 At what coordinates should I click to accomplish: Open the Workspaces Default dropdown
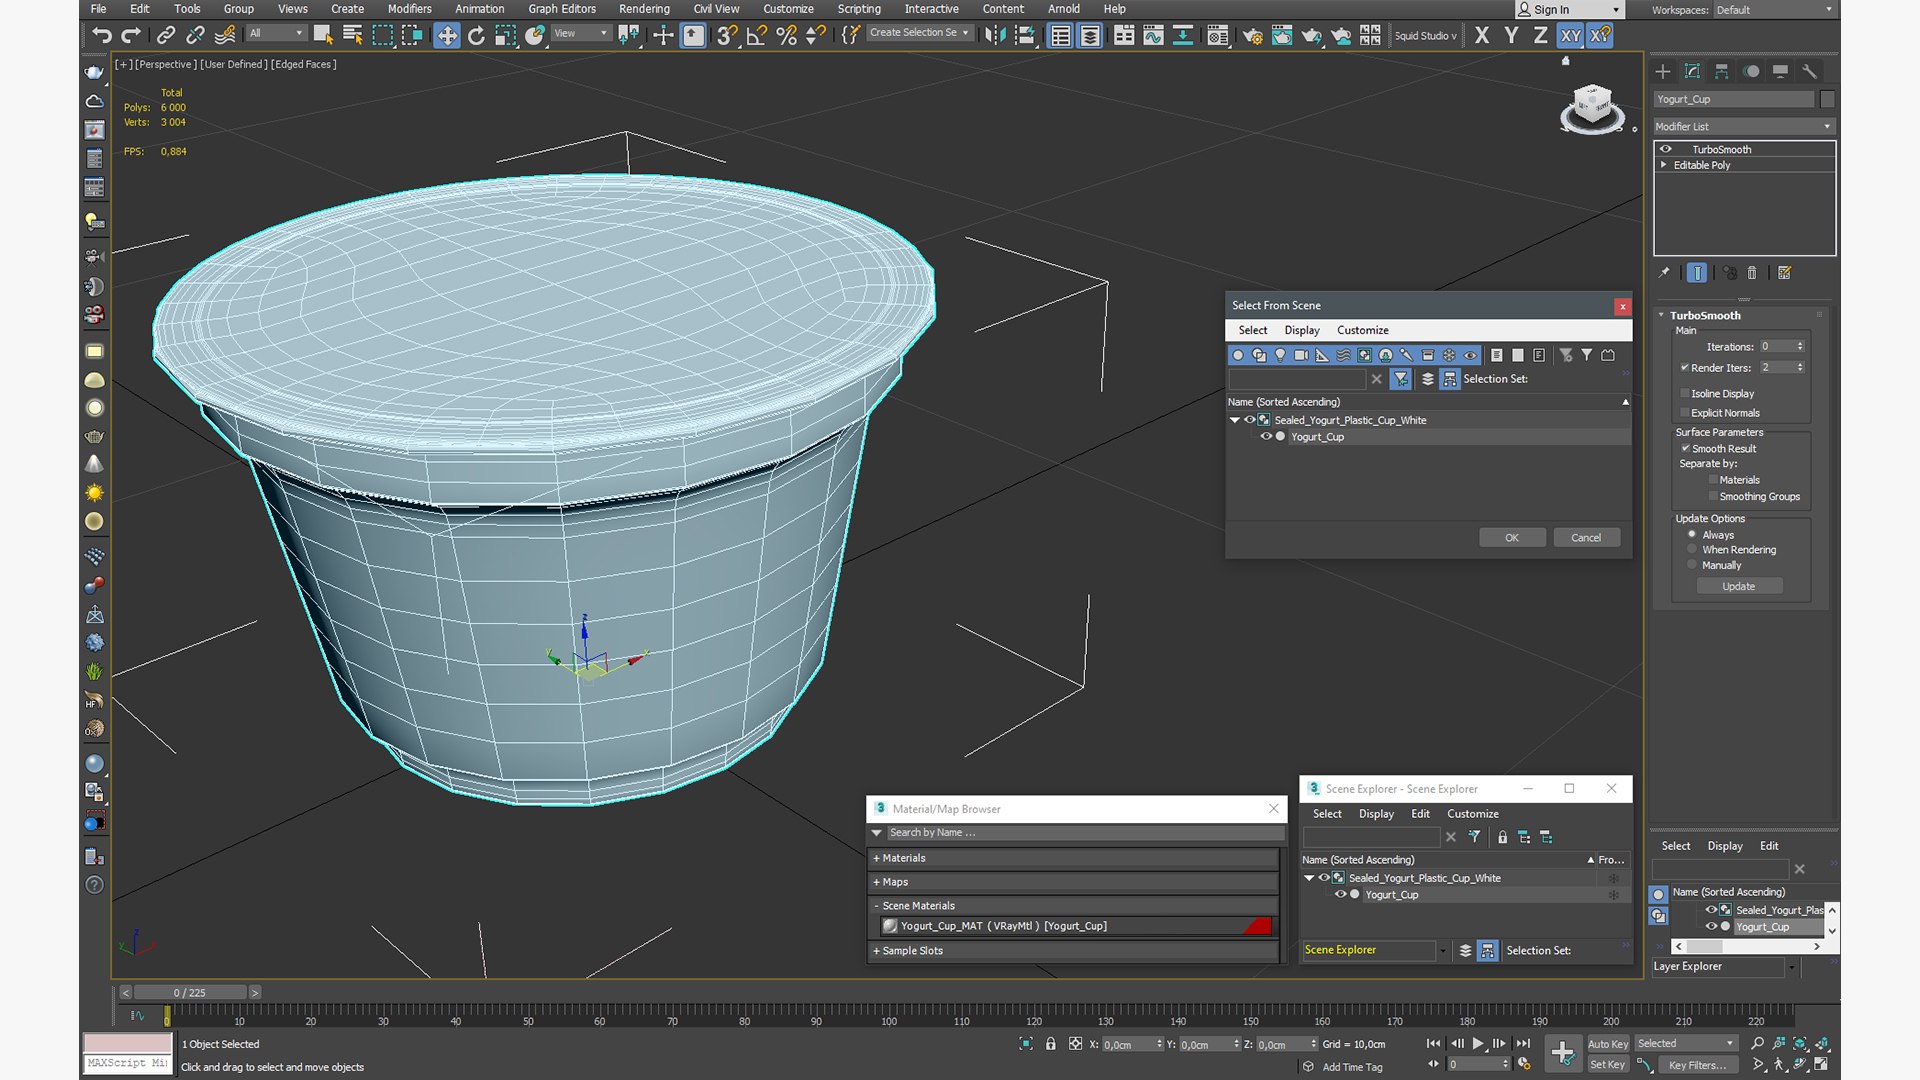(1775, 10)
